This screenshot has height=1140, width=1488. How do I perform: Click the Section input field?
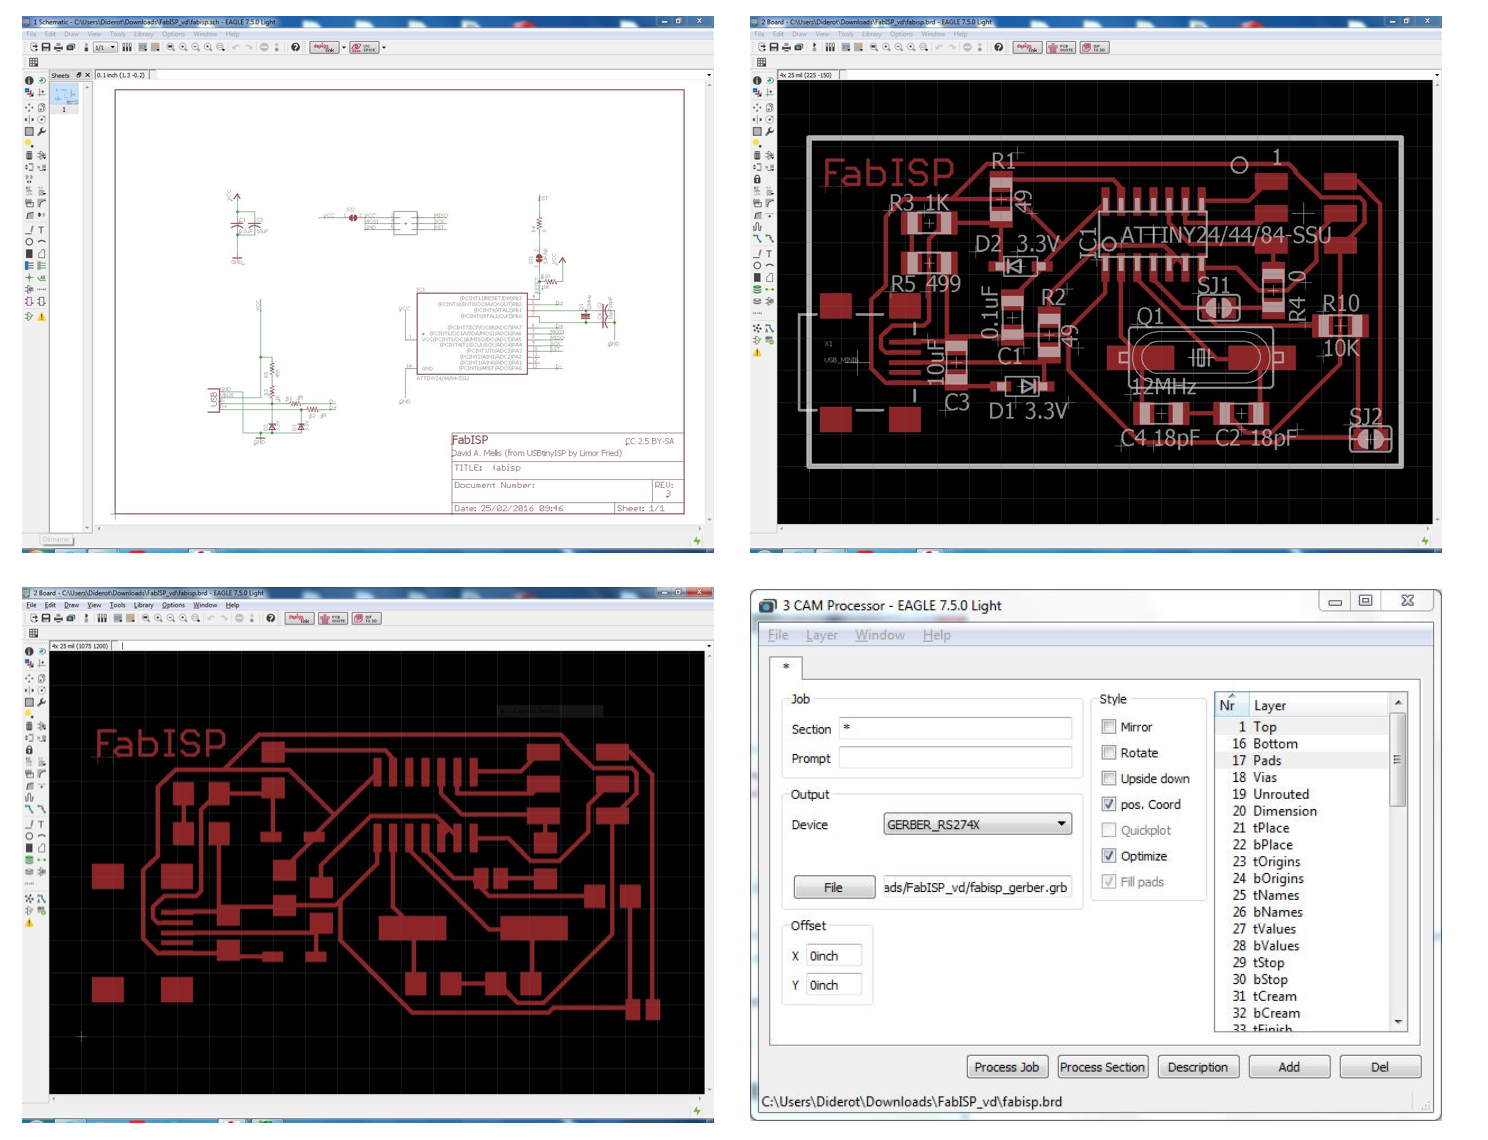pyautogui.click(x=955, y=728)
